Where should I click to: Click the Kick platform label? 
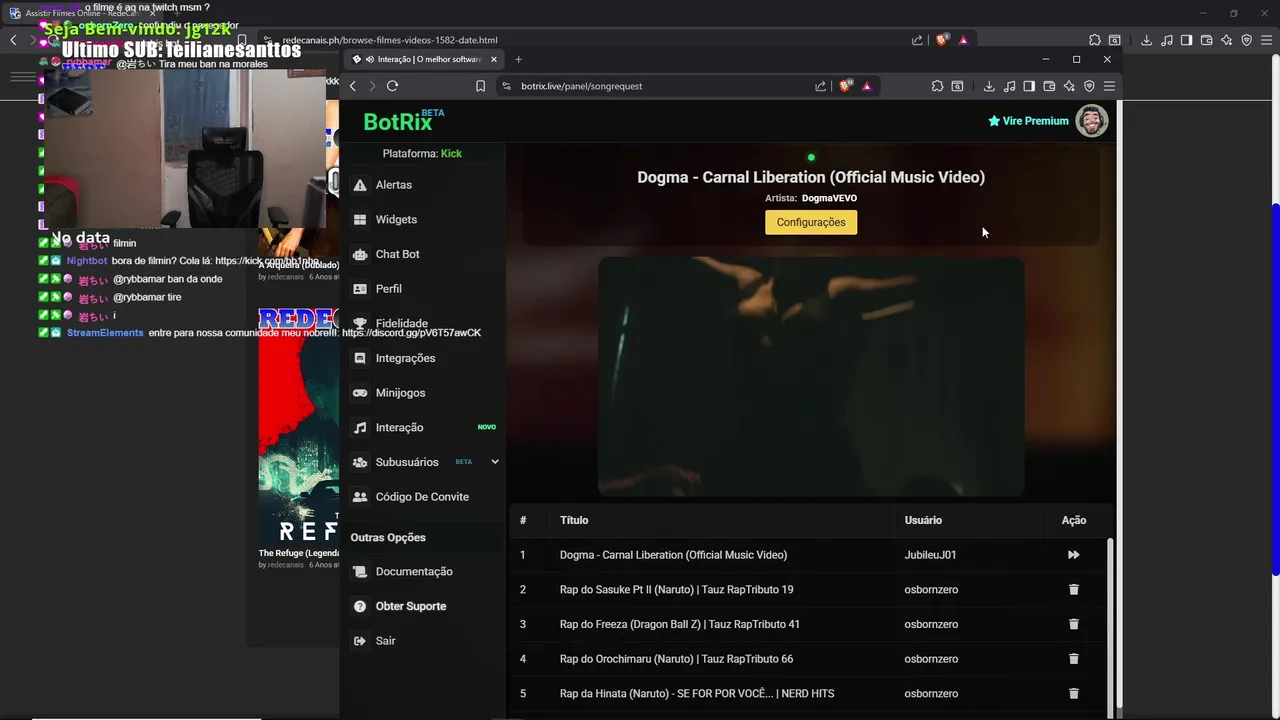tap(451, 154)
